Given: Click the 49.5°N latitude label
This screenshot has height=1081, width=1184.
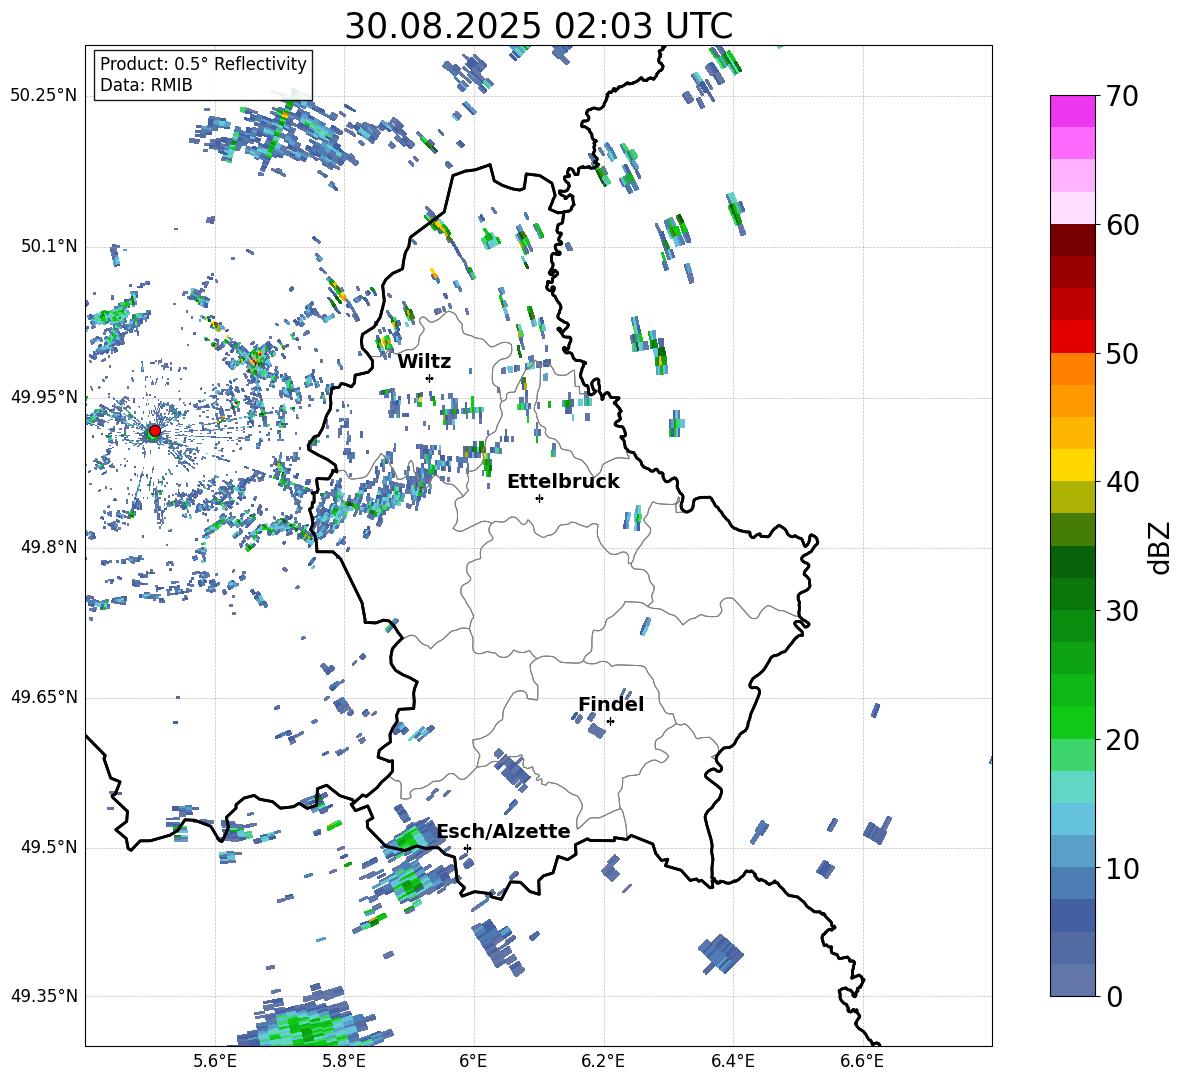Looking at the screenshot, I should pyautogui.click(x=48, y=847).
